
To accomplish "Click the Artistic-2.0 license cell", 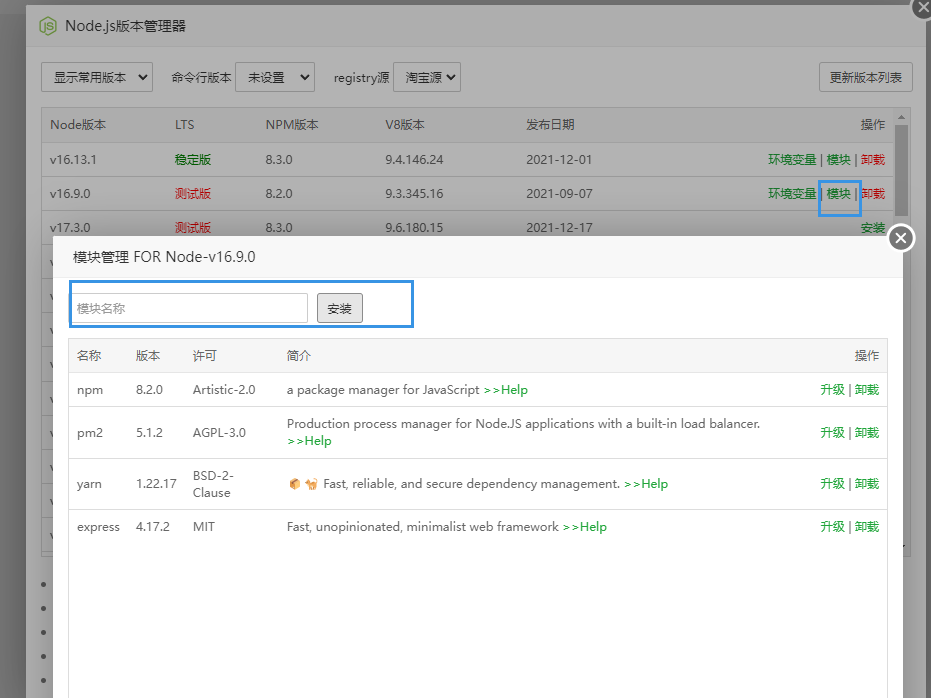I will coord(224,390).
